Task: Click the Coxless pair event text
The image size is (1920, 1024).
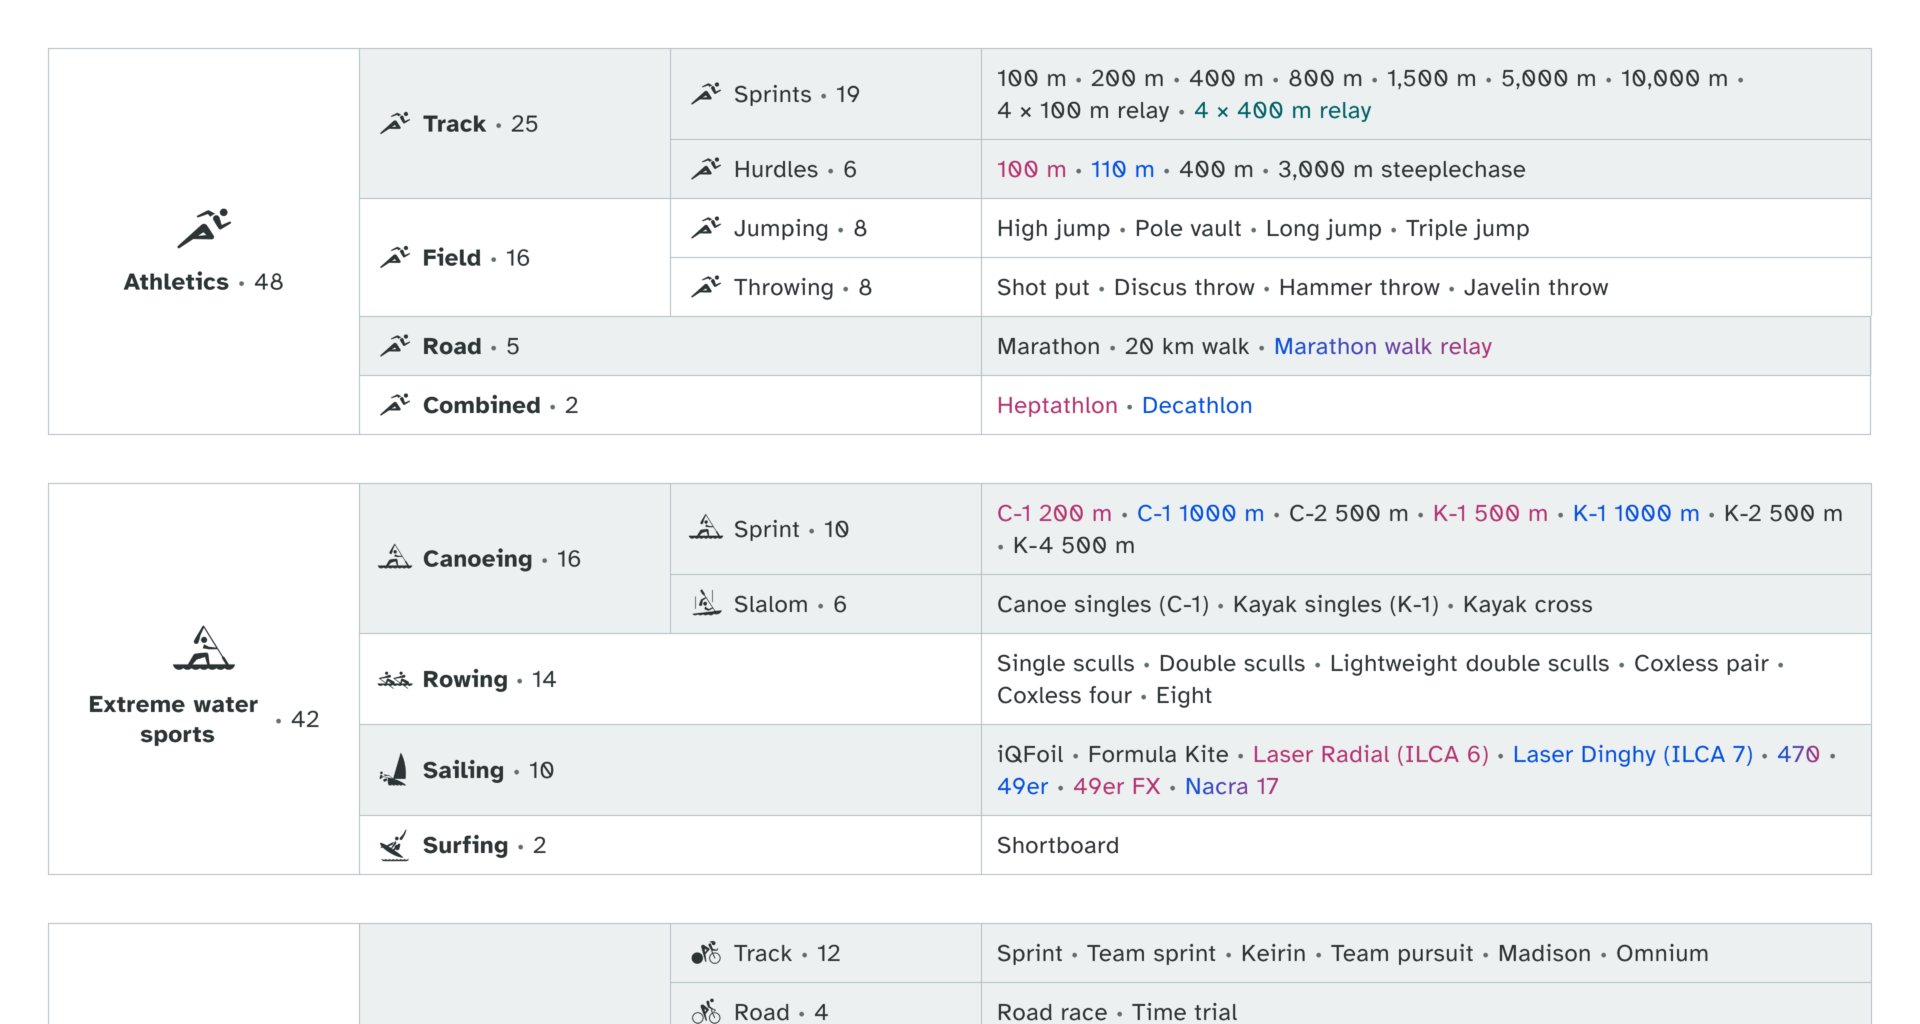Action: pyautogui.click(x=1701, y=663)
